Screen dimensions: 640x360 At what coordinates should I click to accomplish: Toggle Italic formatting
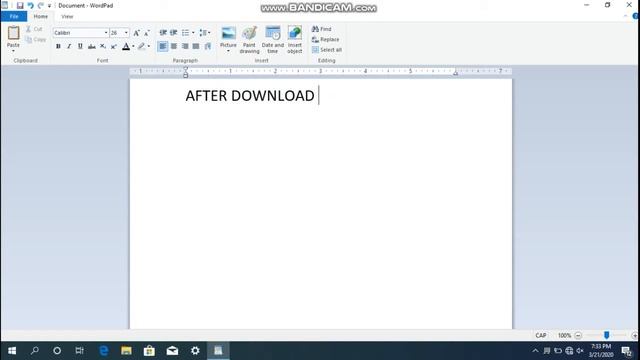pos(69,47)
